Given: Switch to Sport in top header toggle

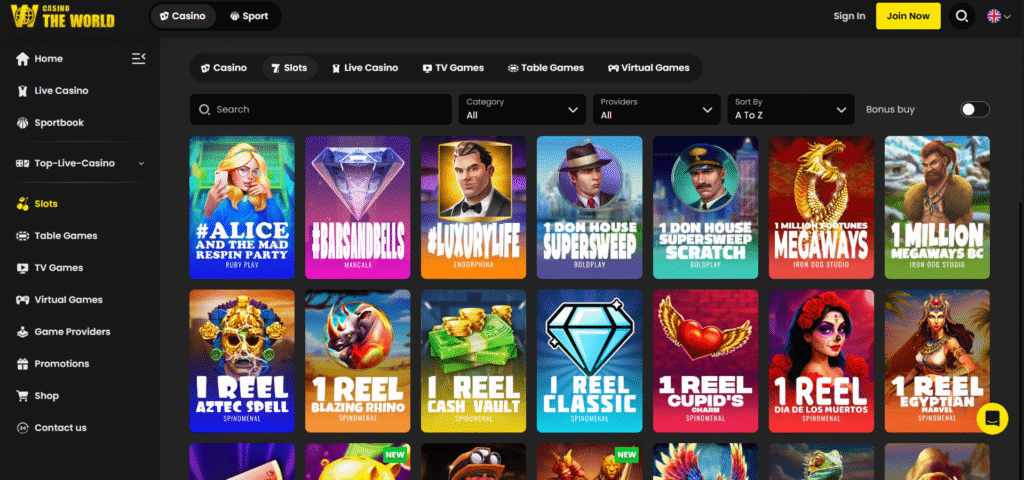Looking at the screenshot, I should pos(248,16).
